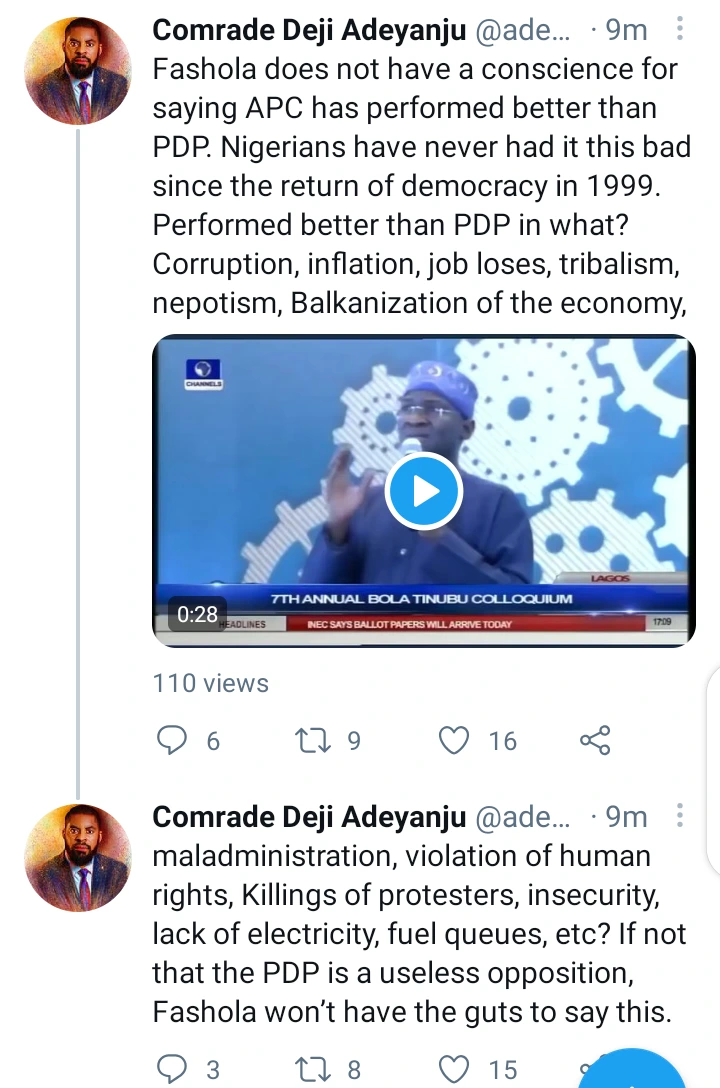Image resolution: width=720 pixels, height=1088 pixels.
Task: Tap the 110 views count
Action: [x=211, y=684]
